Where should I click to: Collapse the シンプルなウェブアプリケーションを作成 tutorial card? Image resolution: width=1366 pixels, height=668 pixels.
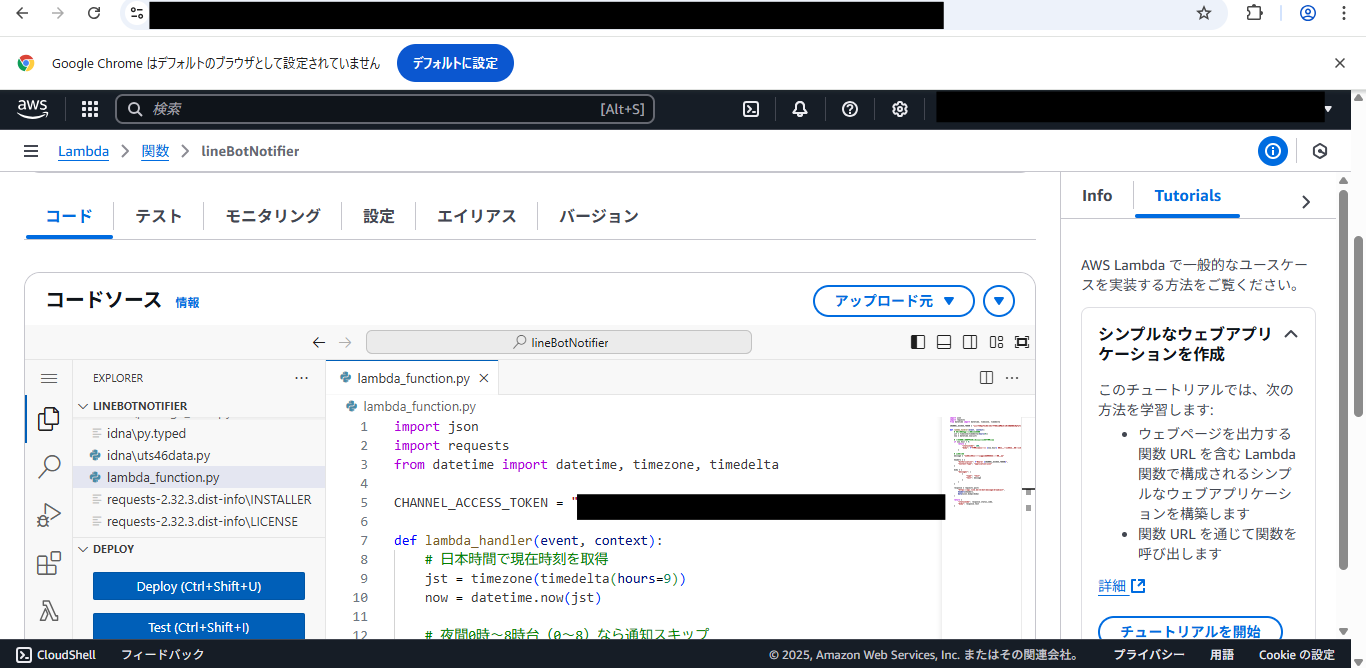tap(1291, 334)
